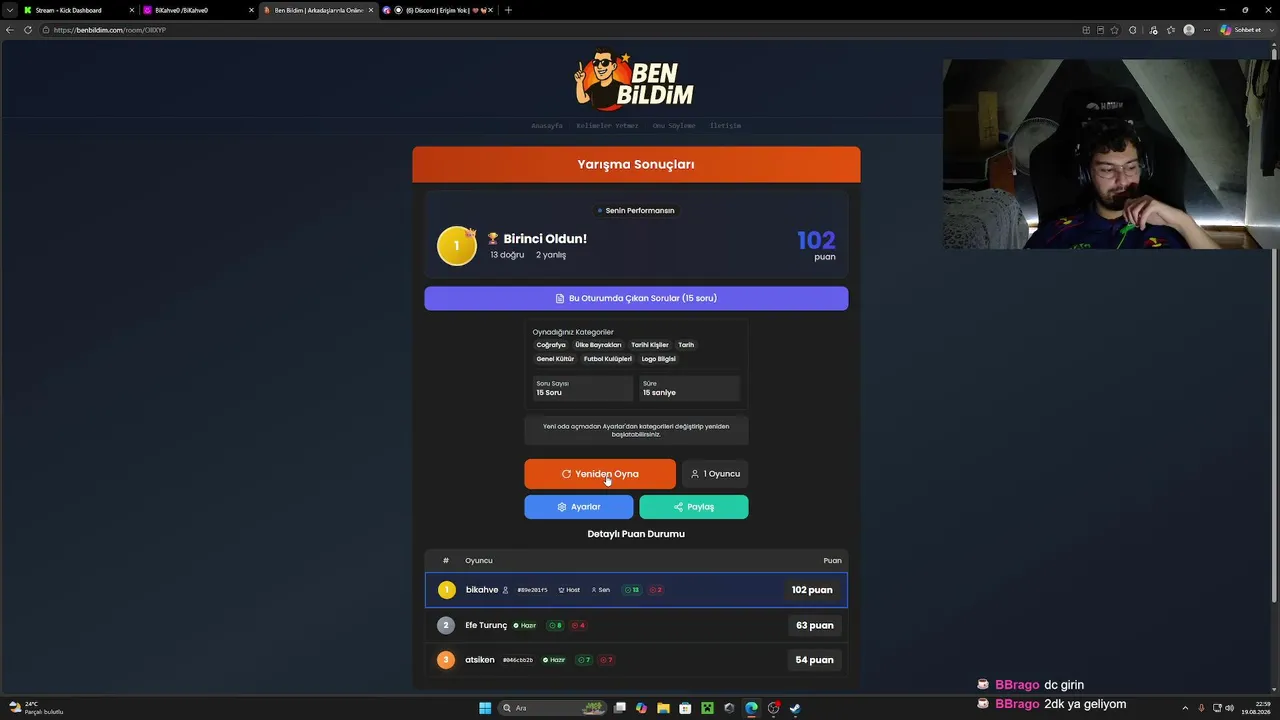Click the Paylaş share button

click(x=694, y=507)
